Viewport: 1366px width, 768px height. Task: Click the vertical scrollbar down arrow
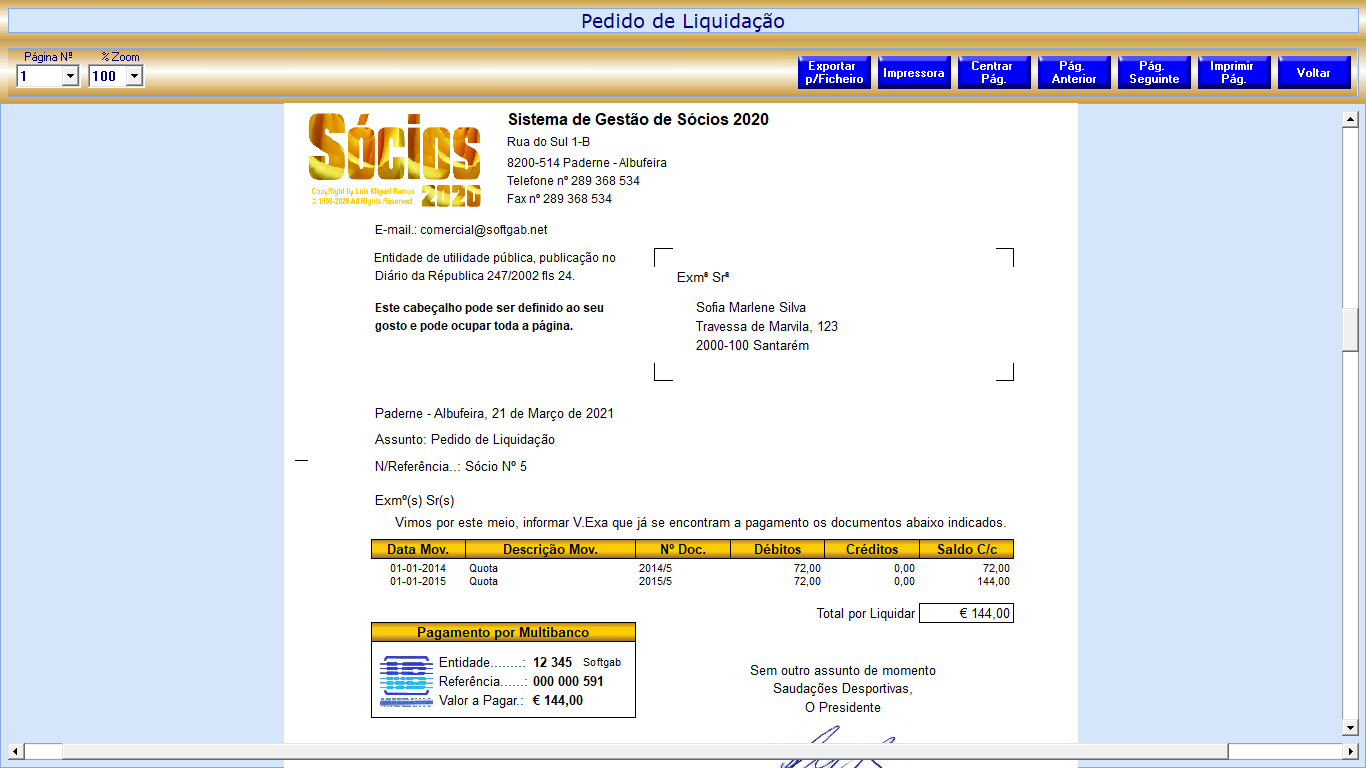(x=1350, y=727)
